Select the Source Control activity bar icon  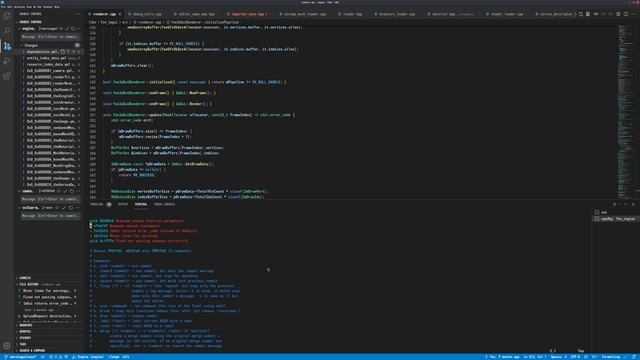[7, 46]
